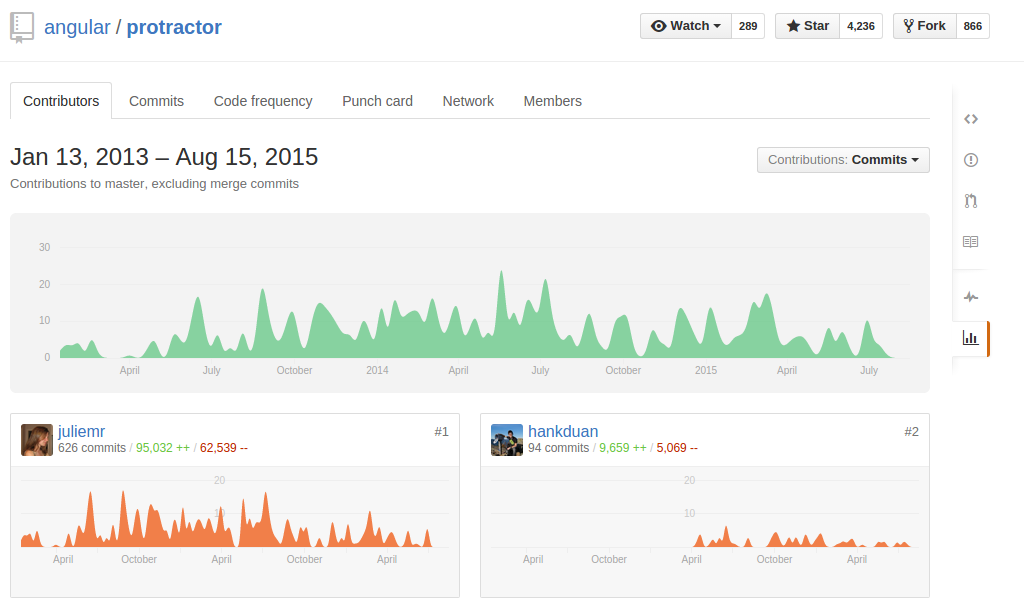
Task: Click the 'Contributions to master' description text
Action: (154, 184)
